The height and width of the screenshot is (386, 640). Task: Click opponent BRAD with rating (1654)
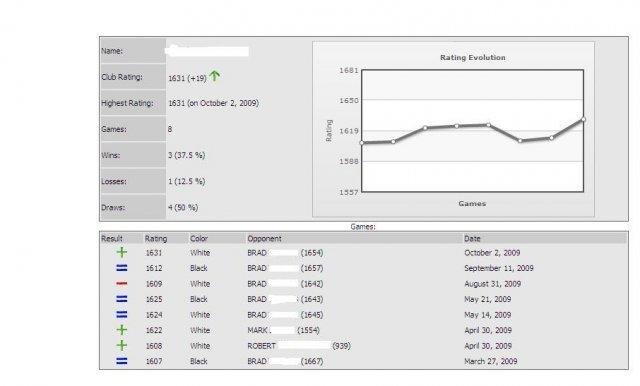coord(285,253)
